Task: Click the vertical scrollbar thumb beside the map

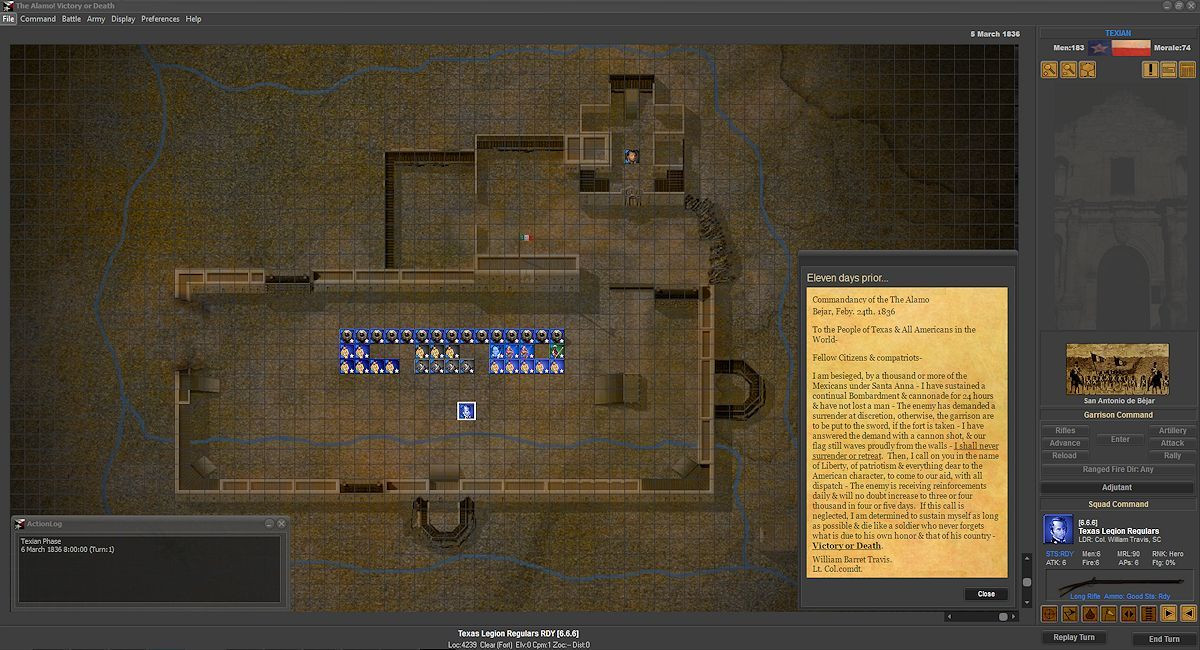Action: pos(1026,581)
